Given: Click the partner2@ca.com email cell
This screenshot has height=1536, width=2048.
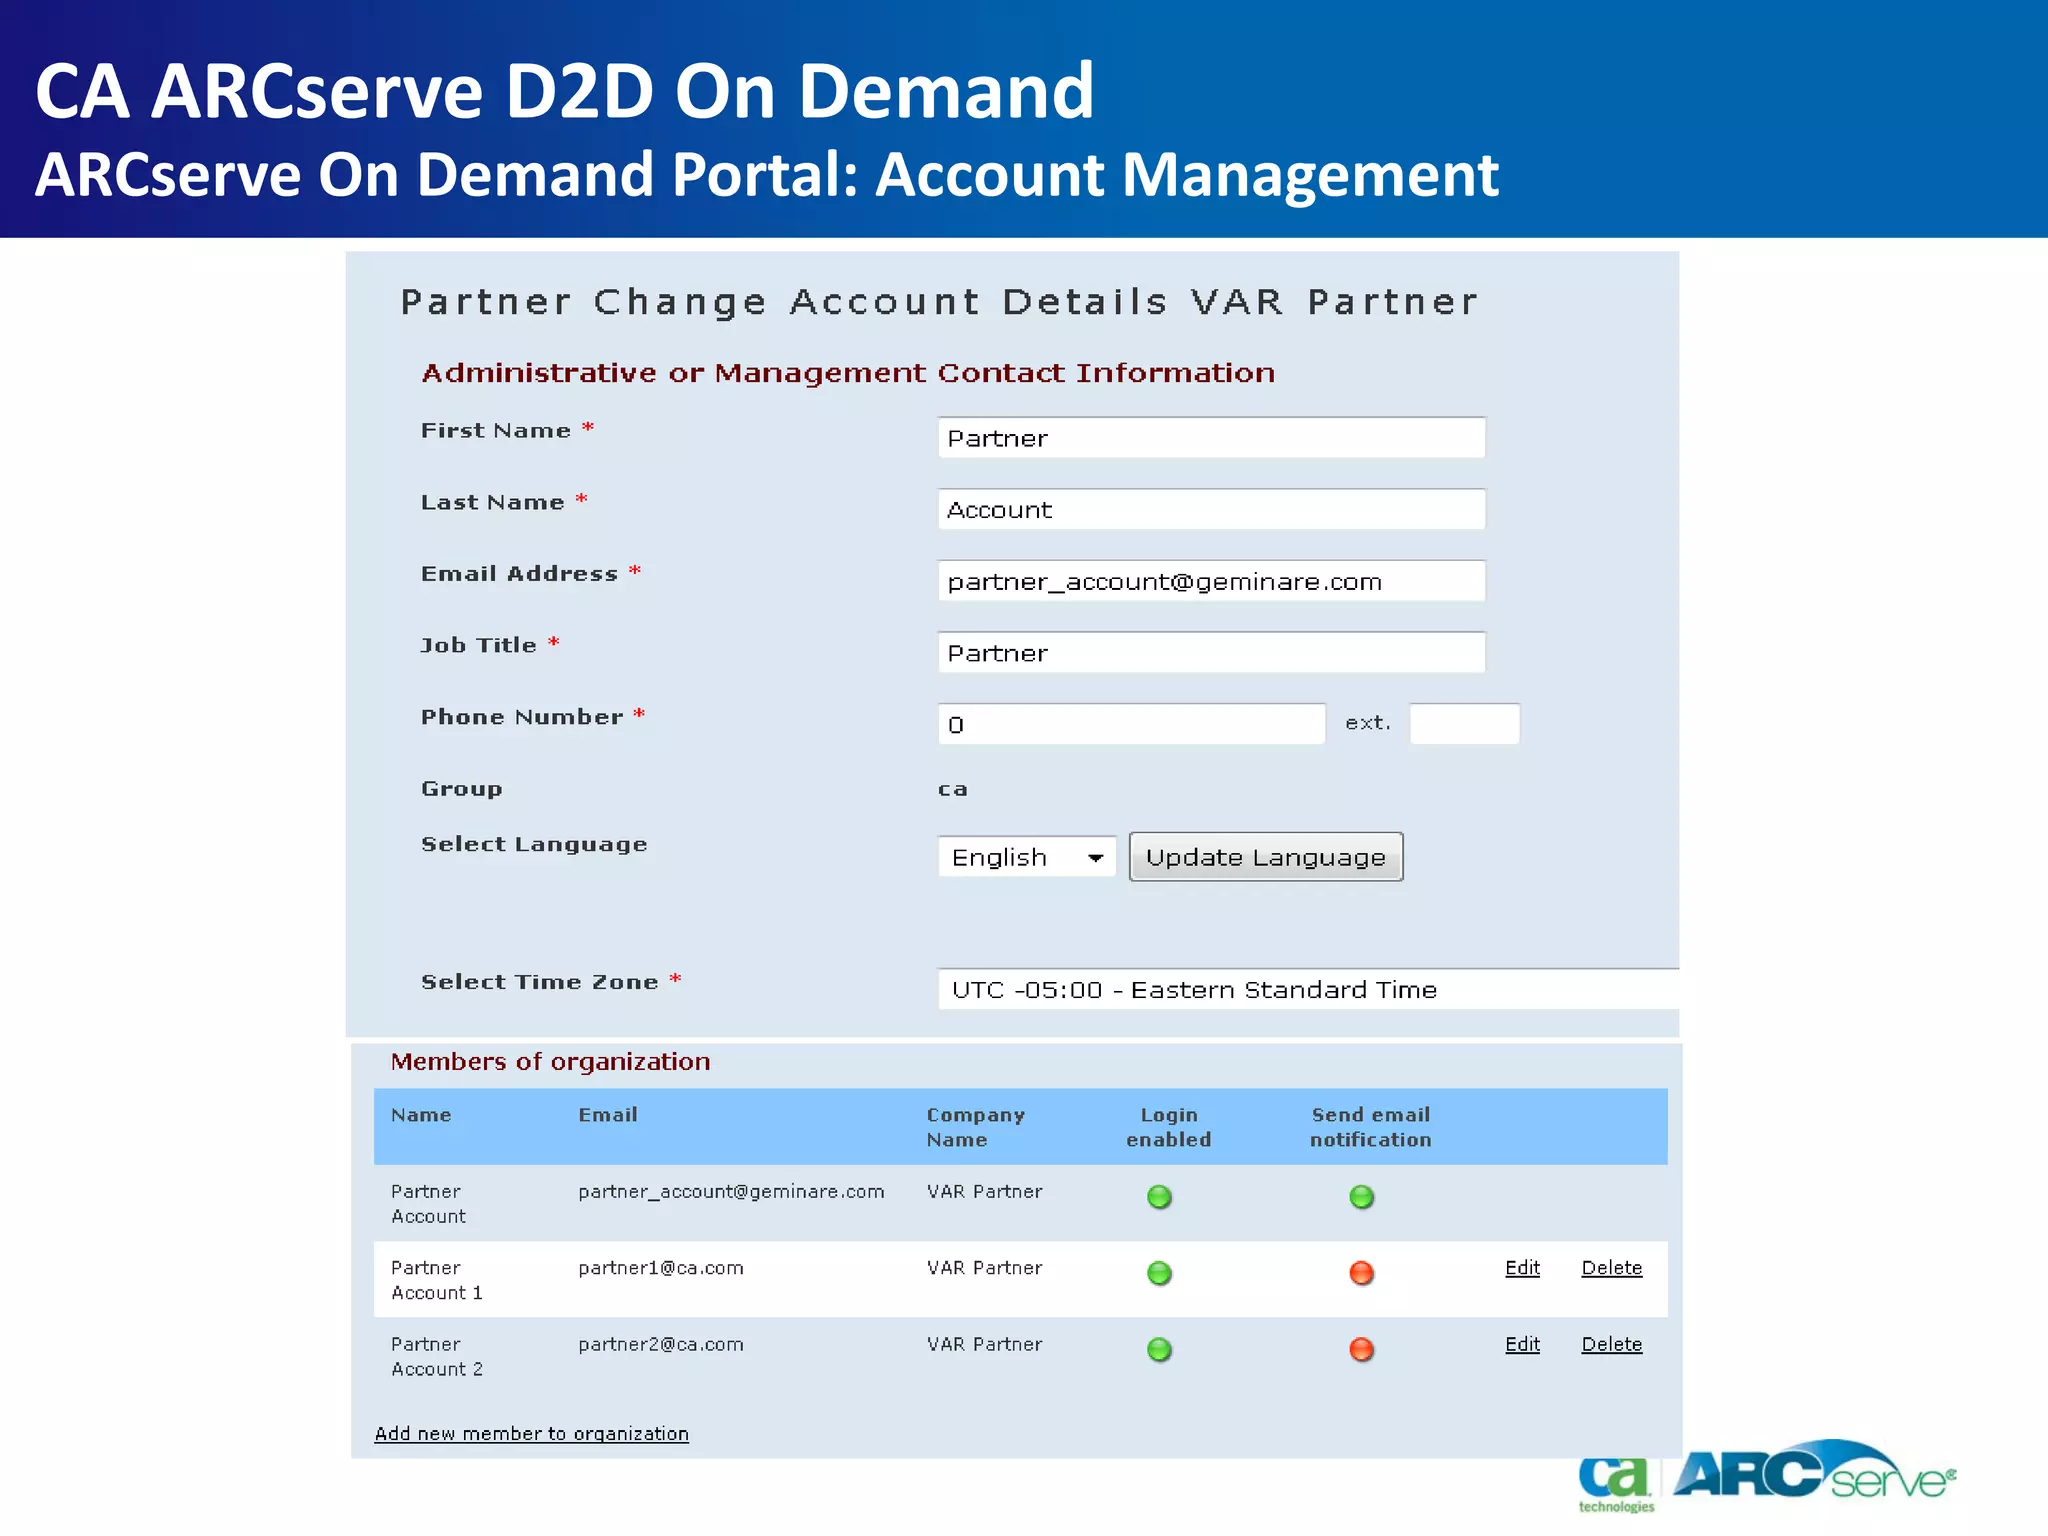Looking at the screenshot, I should 661,1344.
